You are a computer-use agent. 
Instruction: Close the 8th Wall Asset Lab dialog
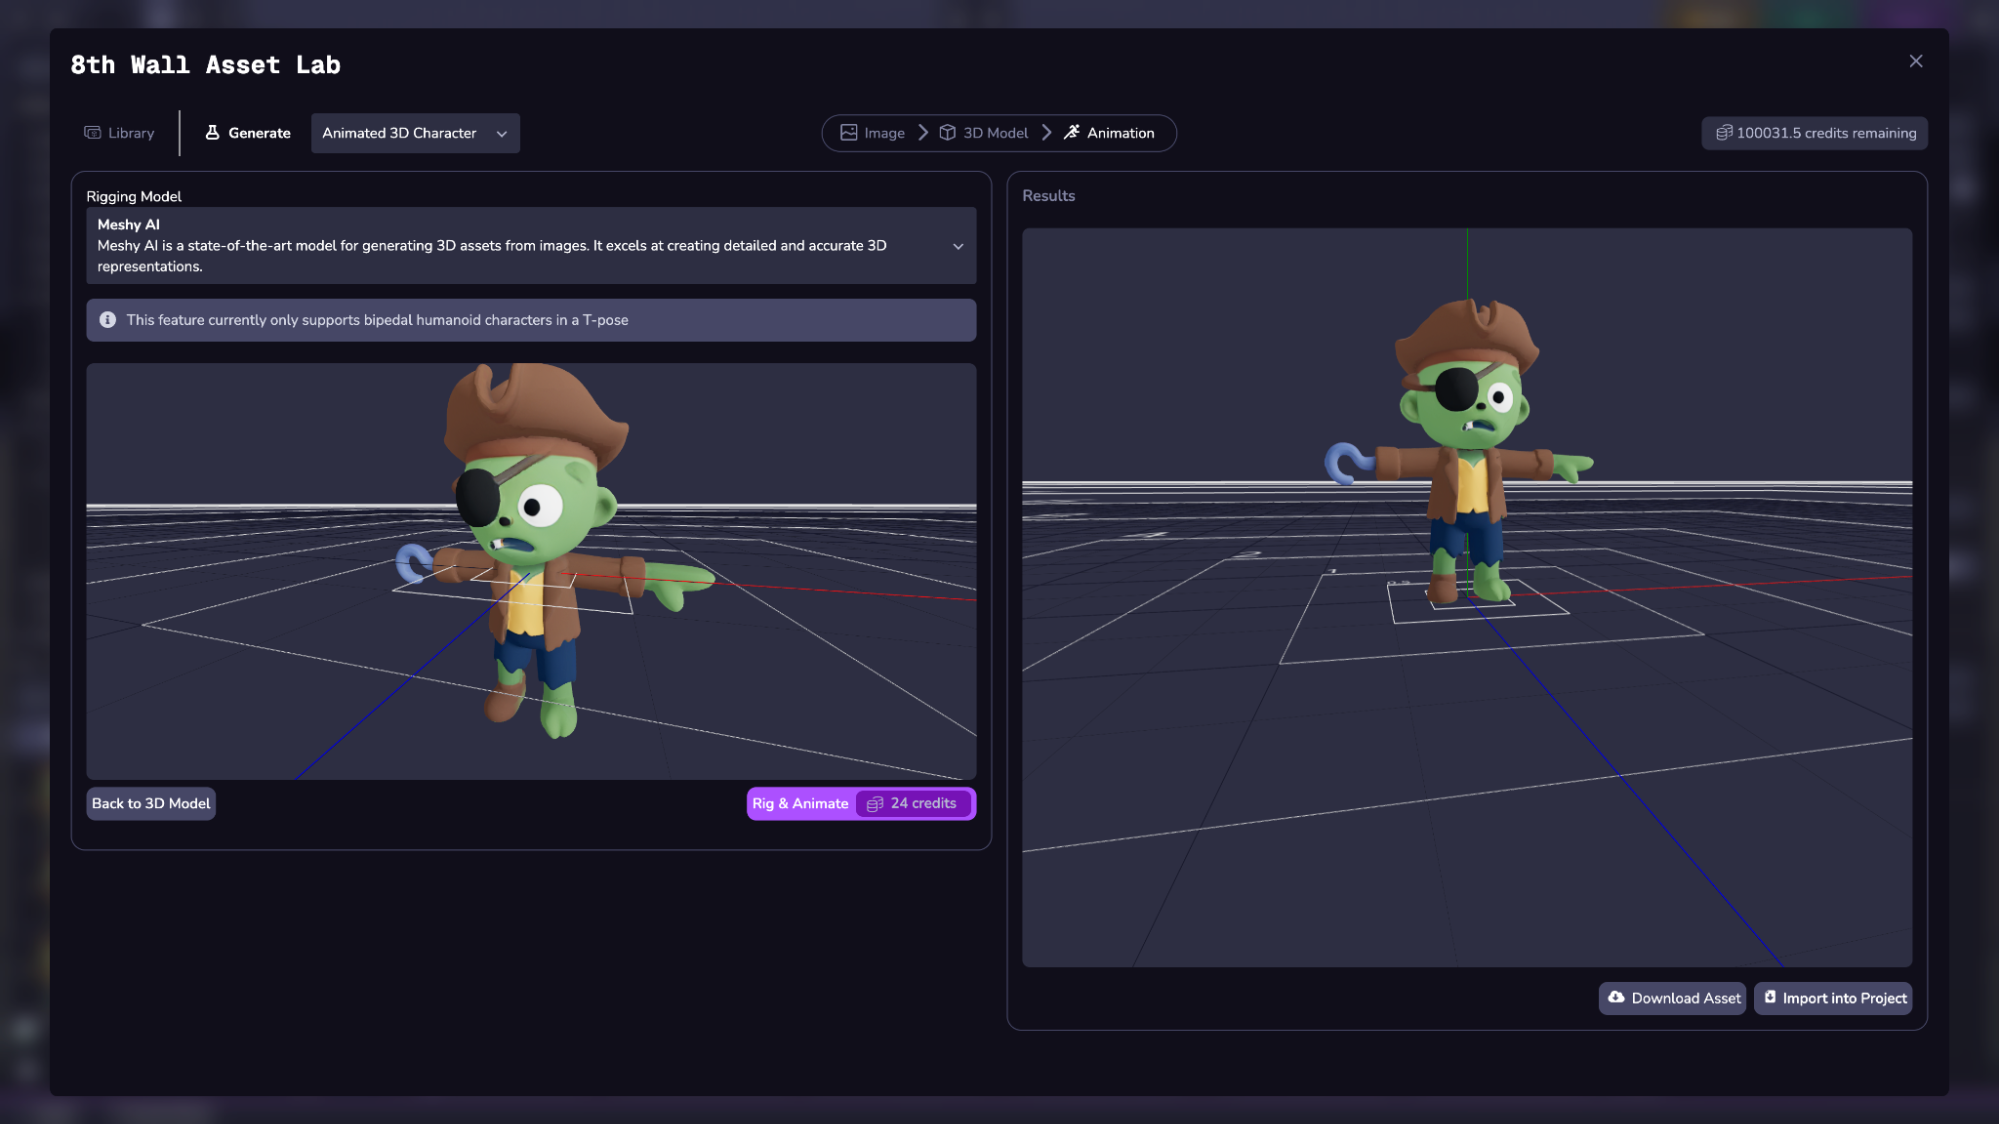coord(1915,62)
